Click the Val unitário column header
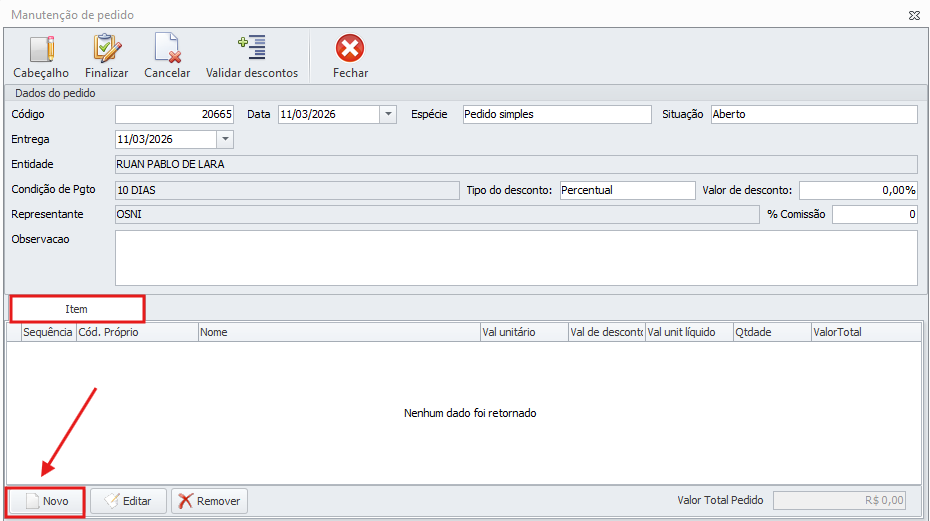 (x=522, y=332)
